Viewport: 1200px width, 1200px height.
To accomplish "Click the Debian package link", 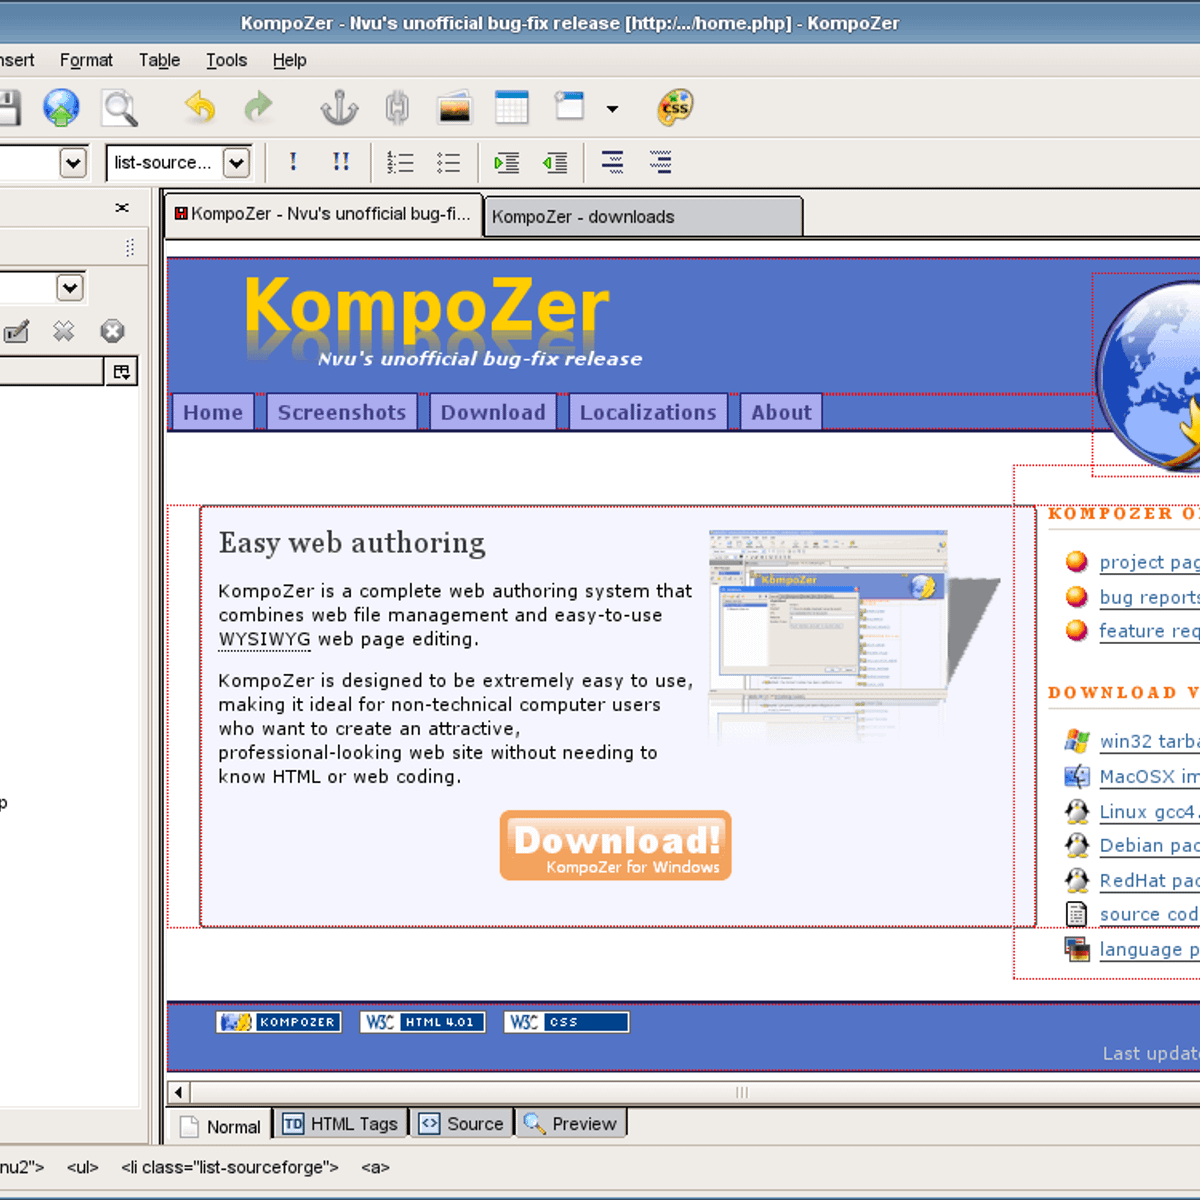I will point(1149,845).
